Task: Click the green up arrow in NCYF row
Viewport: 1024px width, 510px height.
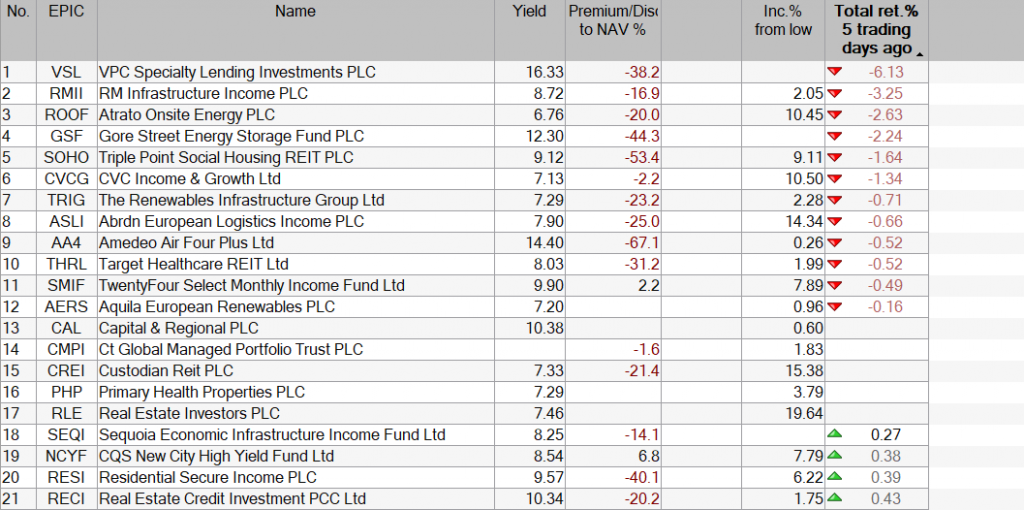Action: 835,456
